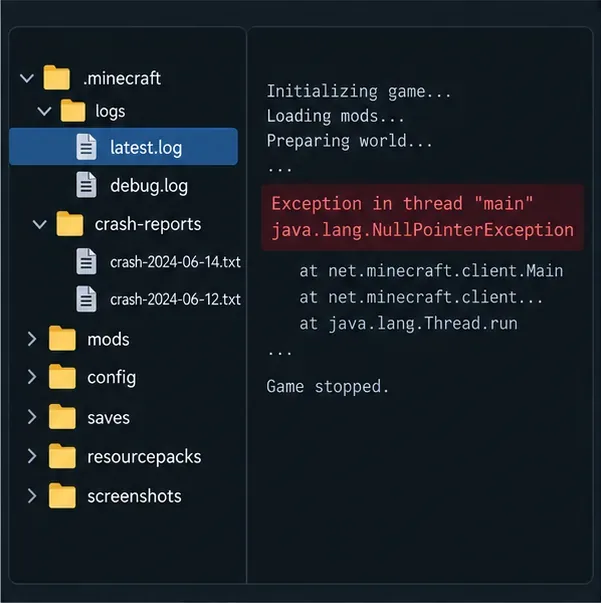601x603 pixels.
Task: Expand the screenshots folder chevron
Action: point(32,496)
